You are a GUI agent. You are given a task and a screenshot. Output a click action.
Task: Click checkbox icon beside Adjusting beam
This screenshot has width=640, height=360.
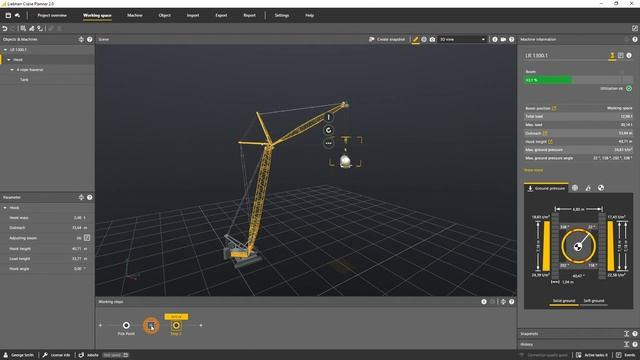coord(87,238)
